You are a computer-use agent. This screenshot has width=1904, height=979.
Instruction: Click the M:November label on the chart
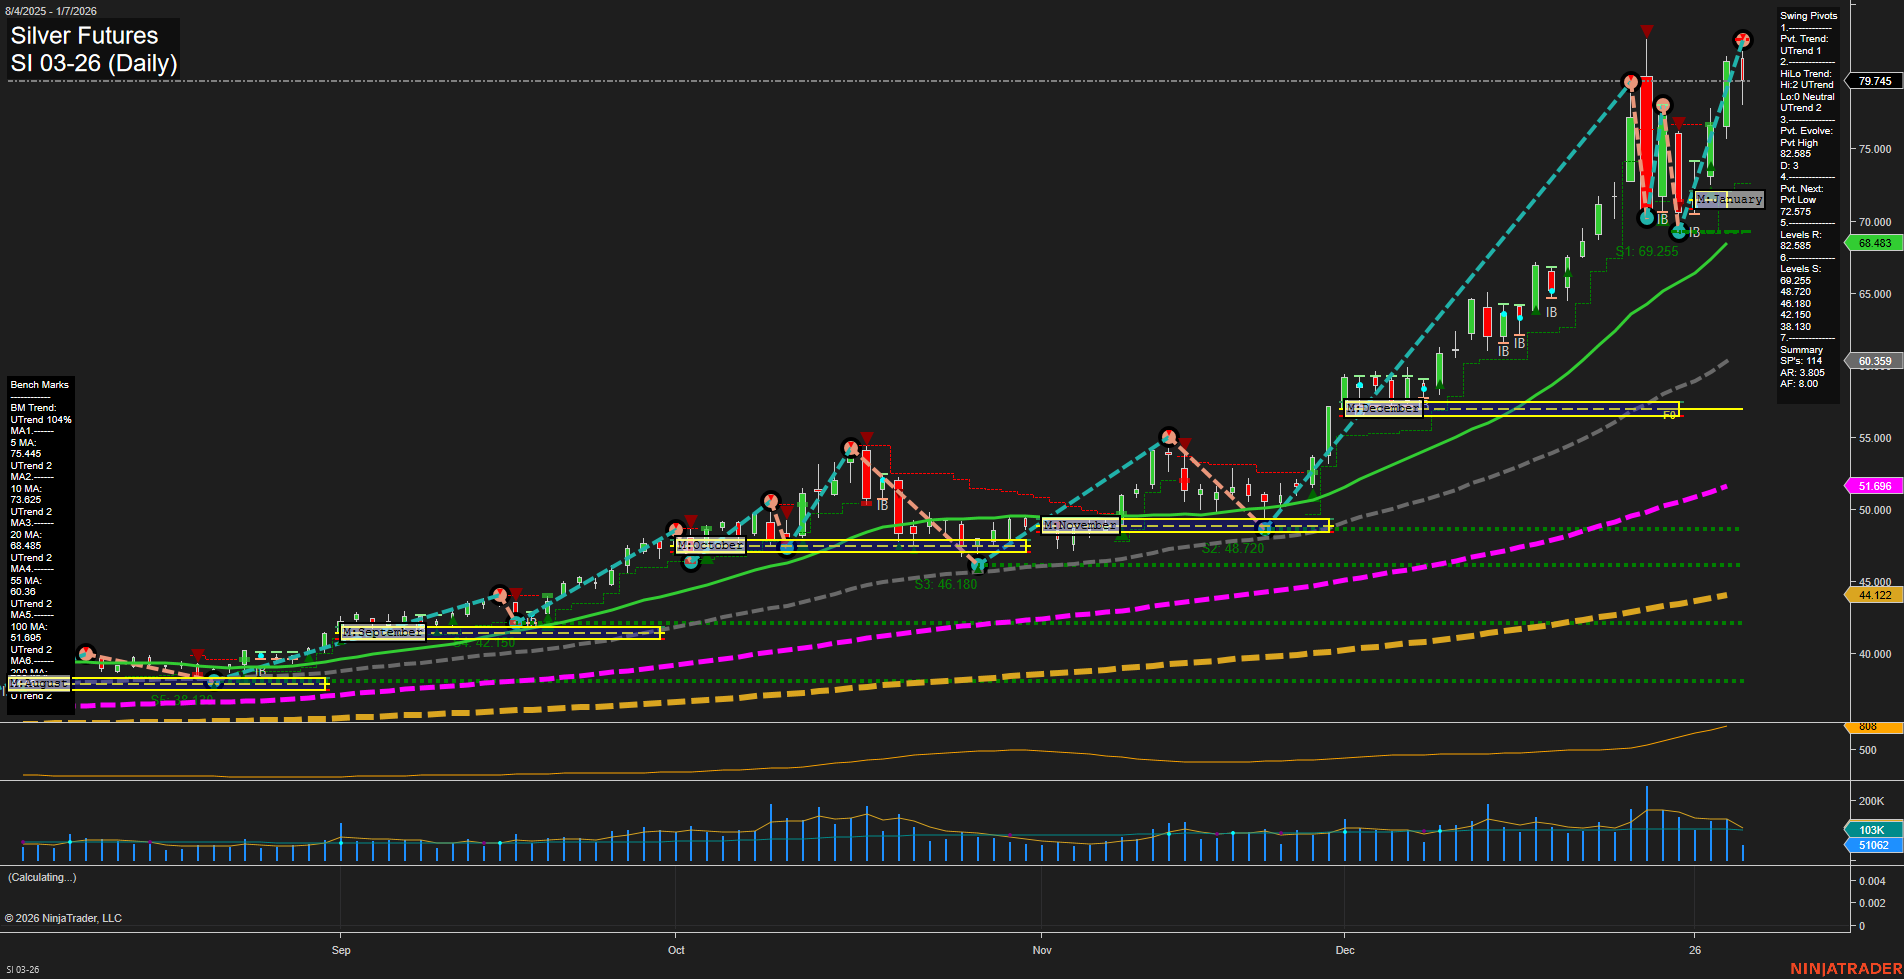(x=1080, y=524)
